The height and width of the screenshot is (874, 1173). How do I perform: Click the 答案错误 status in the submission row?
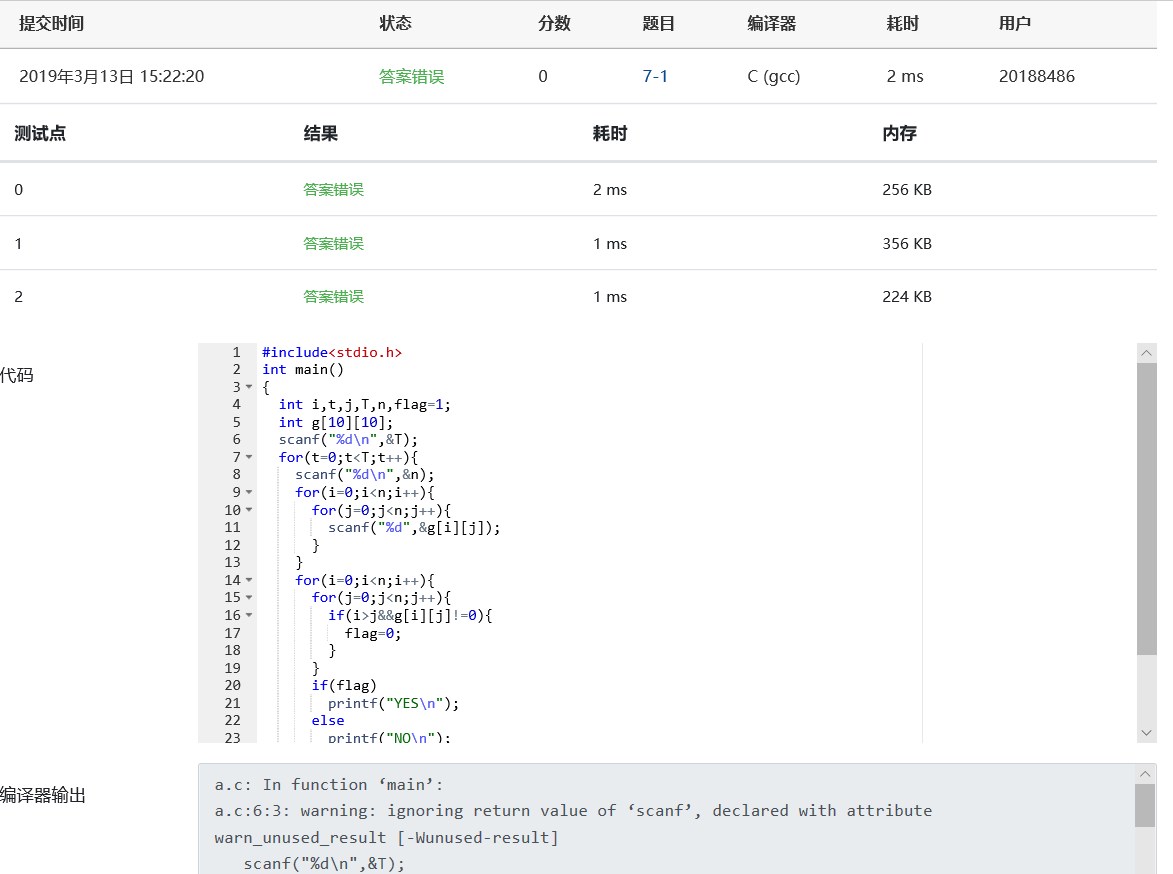click(x=411, y=76)
